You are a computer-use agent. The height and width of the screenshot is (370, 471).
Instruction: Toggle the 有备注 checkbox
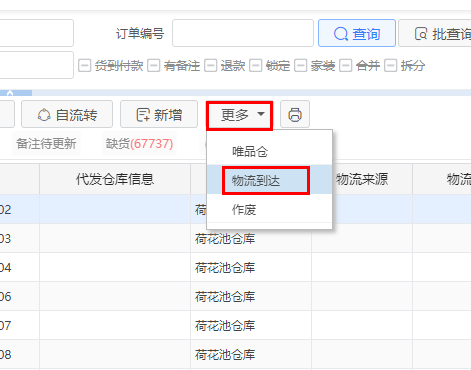(153, 66)
